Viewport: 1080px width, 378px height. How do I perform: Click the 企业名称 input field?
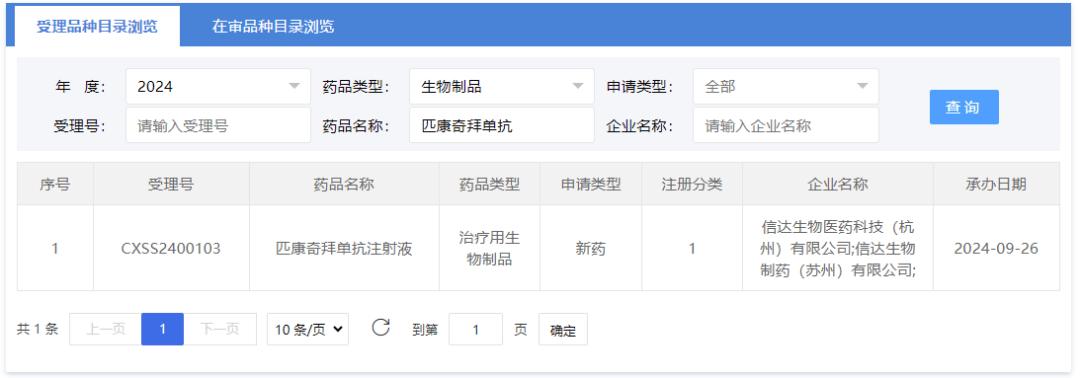[x=786, y=125]
